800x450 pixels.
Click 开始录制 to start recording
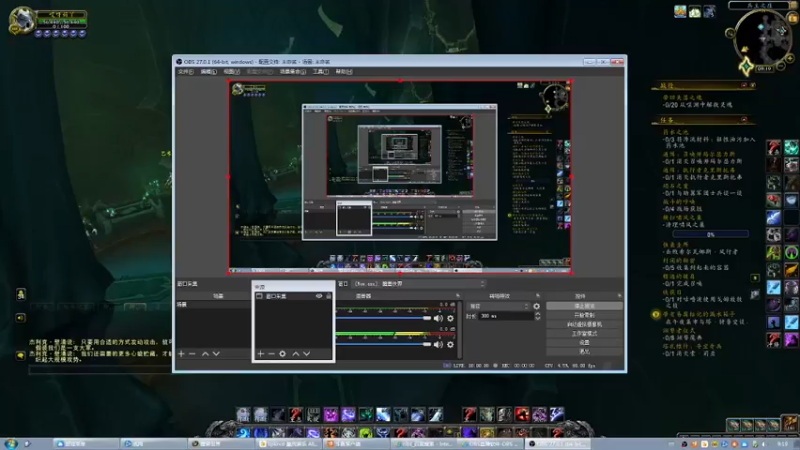tap(584, 315)
